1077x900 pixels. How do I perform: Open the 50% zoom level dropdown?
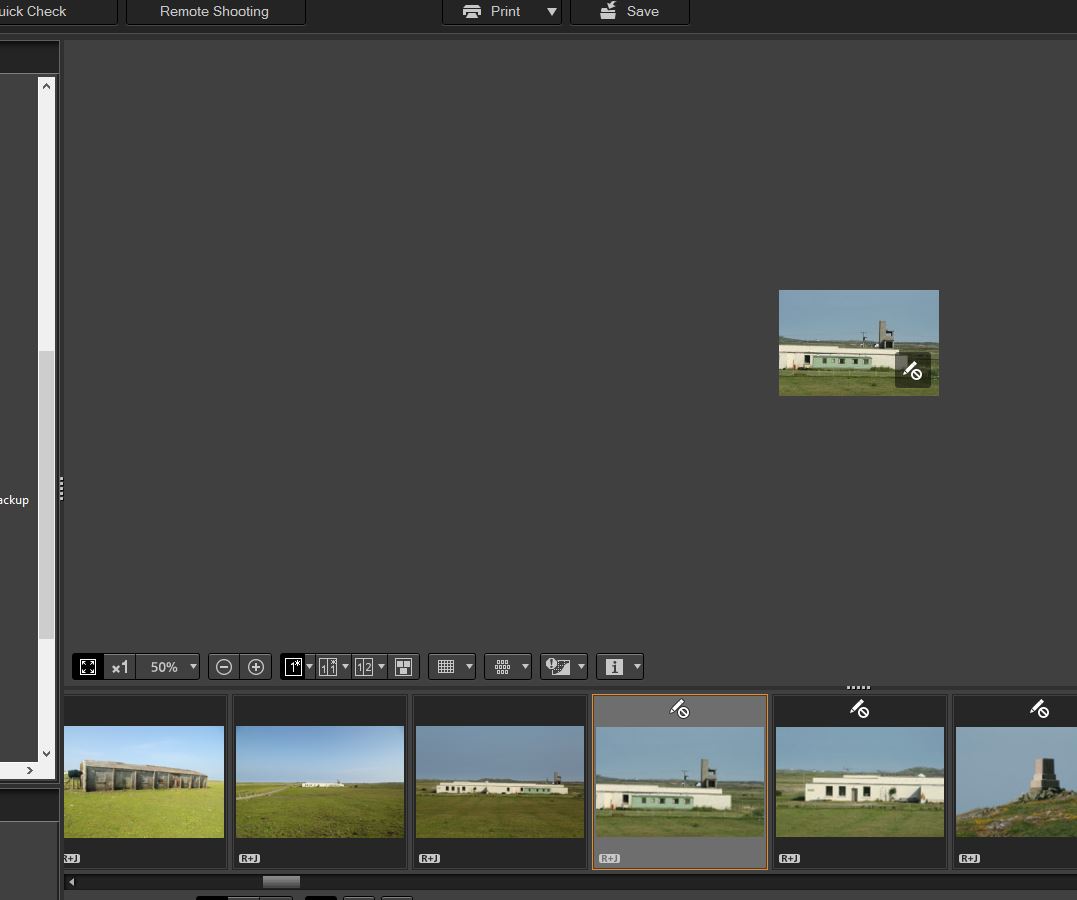pyautogui.click(x=193, y=667)
